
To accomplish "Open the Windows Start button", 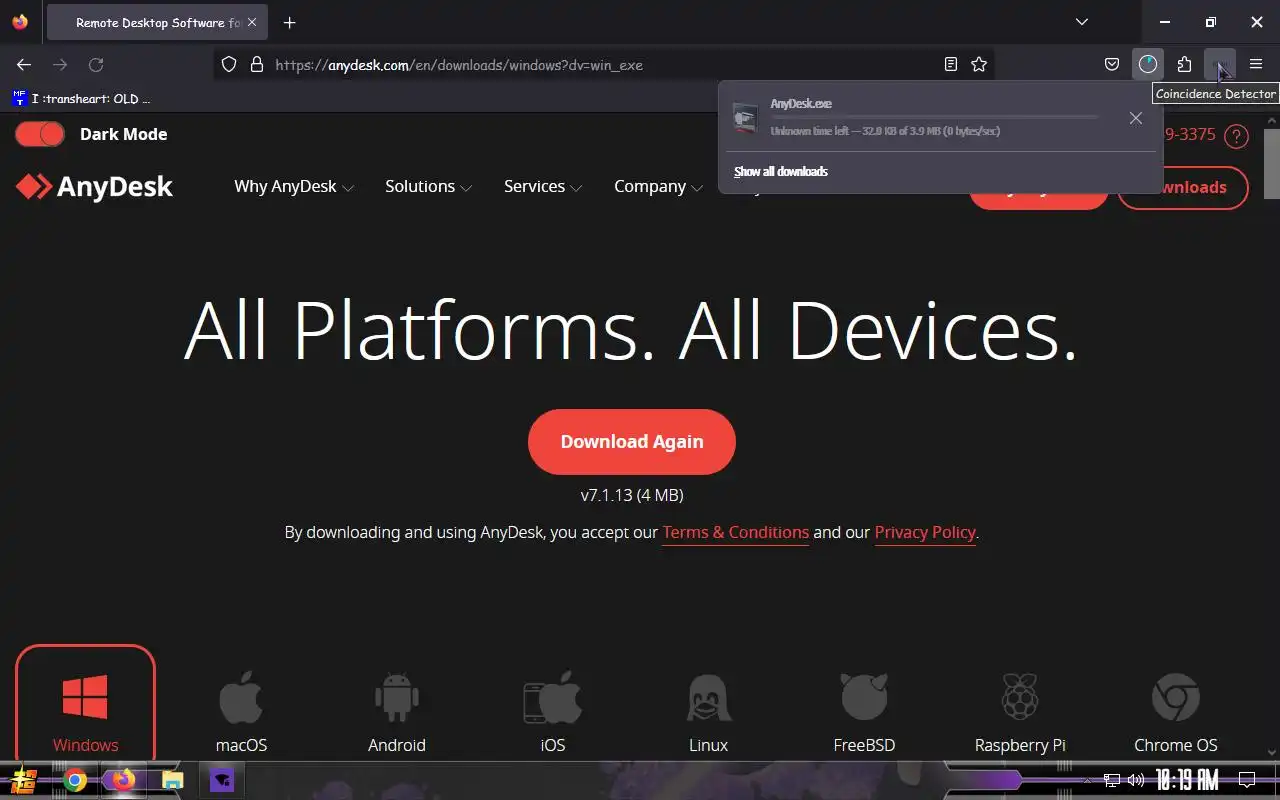I will click(24, 780).
